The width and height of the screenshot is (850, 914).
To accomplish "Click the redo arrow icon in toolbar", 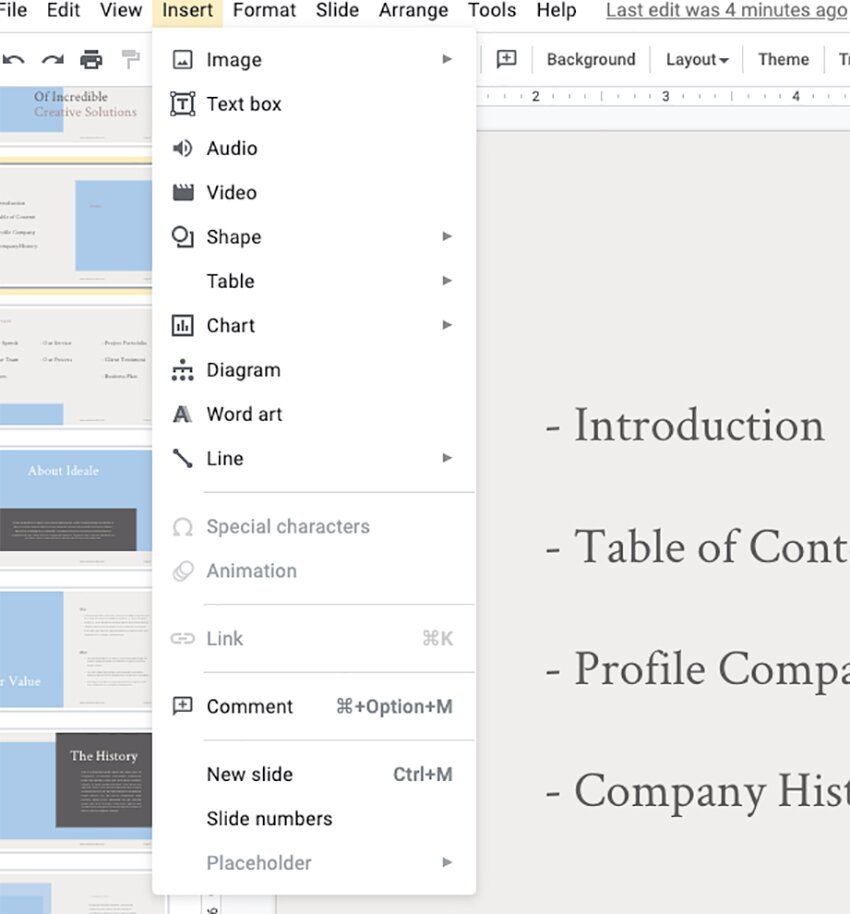I will coord(52,60).
